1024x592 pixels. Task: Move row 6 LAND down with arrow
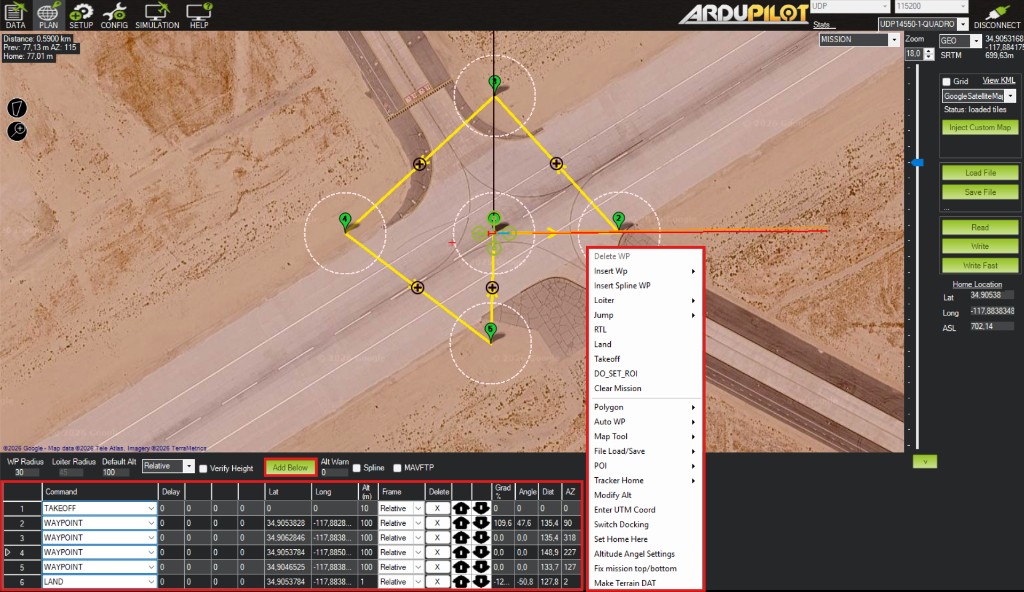481,582
